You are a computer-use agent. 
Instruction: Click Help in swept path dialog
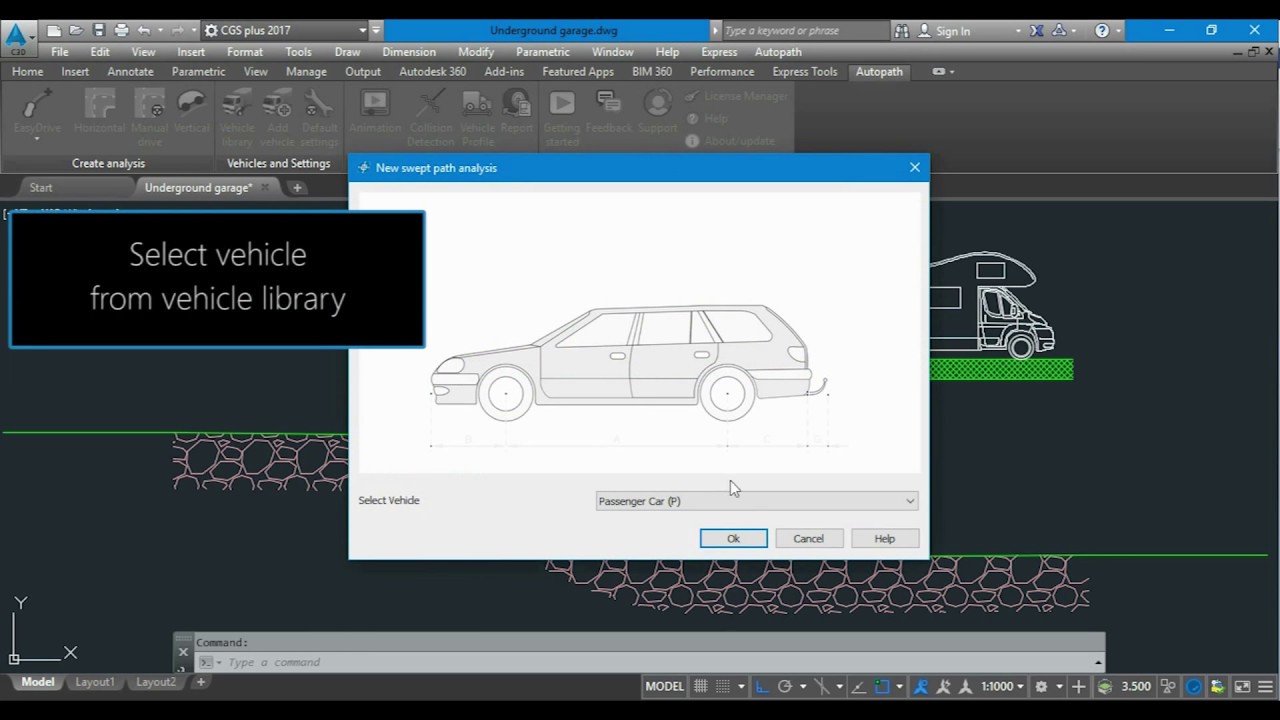(x=885, y=539)
